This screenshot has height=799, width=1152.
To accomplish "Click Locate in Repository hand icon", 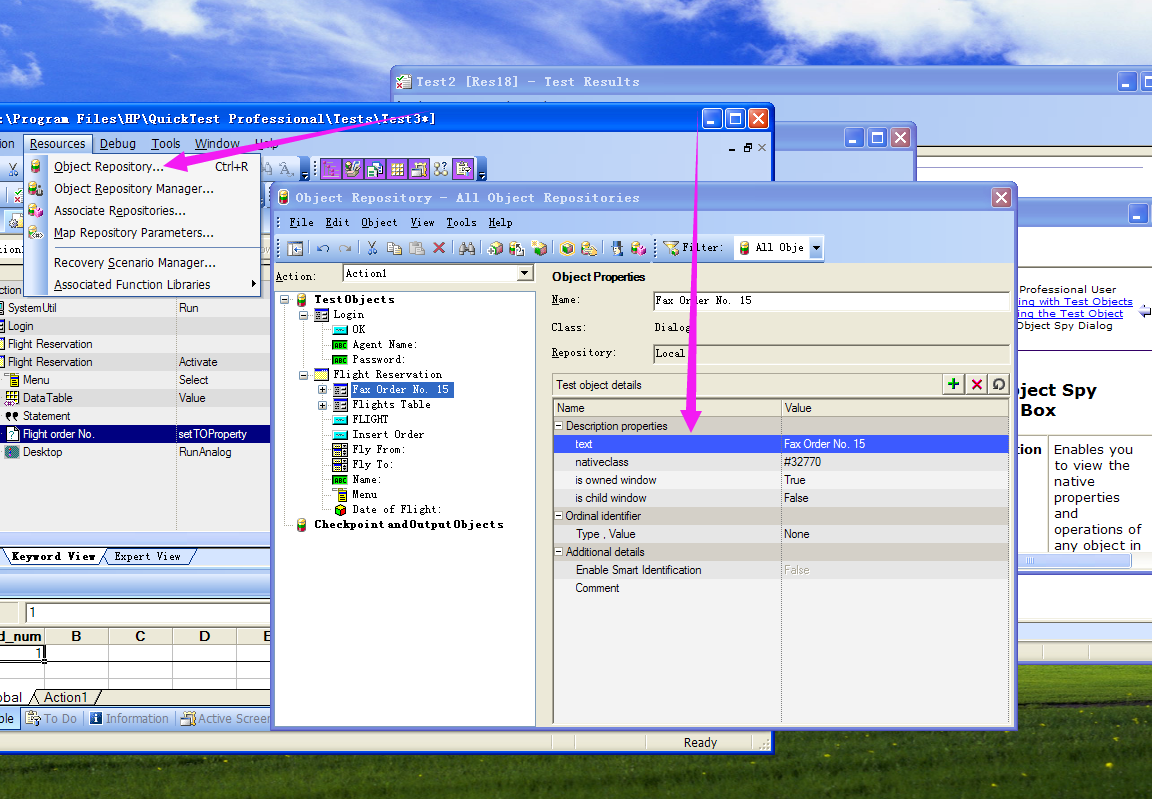I will [588, 248].
